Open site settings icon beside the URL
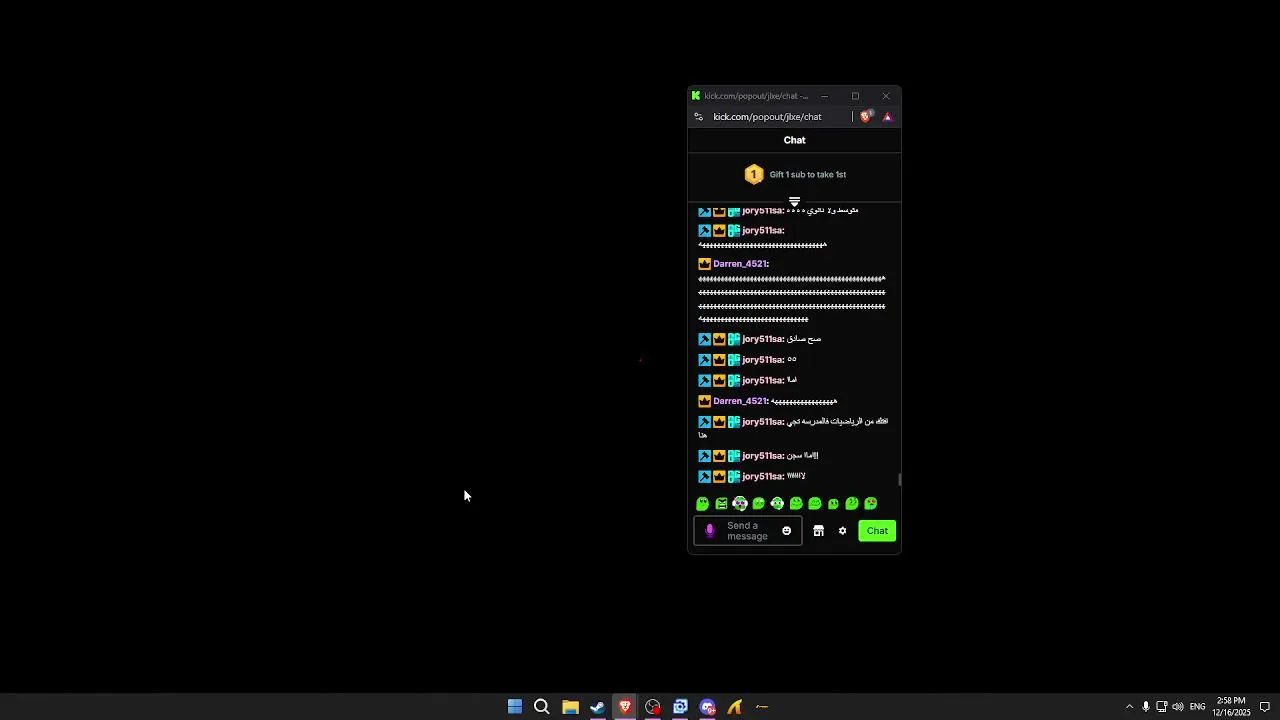The width and height of the screenshot is (1280, 720). click(698, 117)
